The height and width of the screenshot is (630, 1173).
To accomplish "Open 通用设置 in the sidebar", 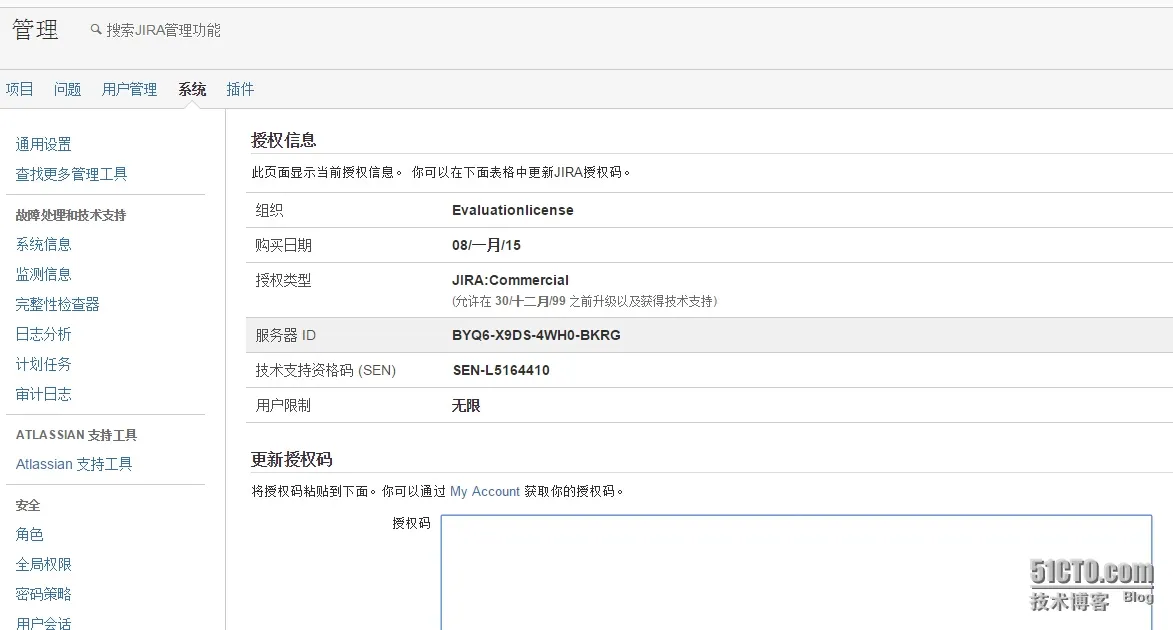I will 43,144.
